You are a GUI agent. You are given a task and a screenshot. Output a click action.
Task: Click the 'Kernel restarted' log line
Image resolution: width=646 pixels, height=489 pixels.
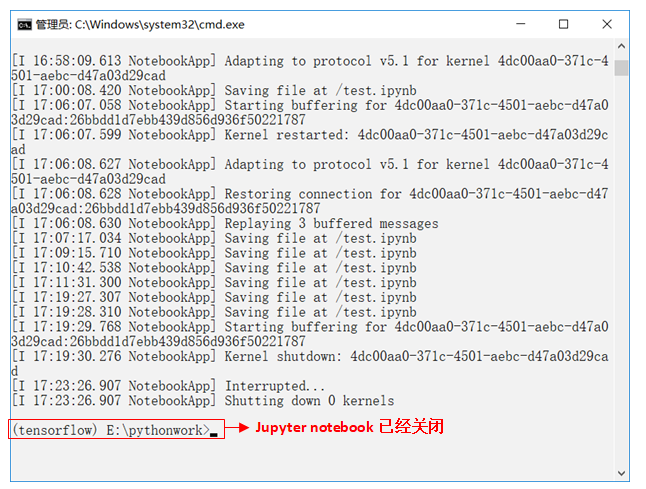click(x=310, y=142)
